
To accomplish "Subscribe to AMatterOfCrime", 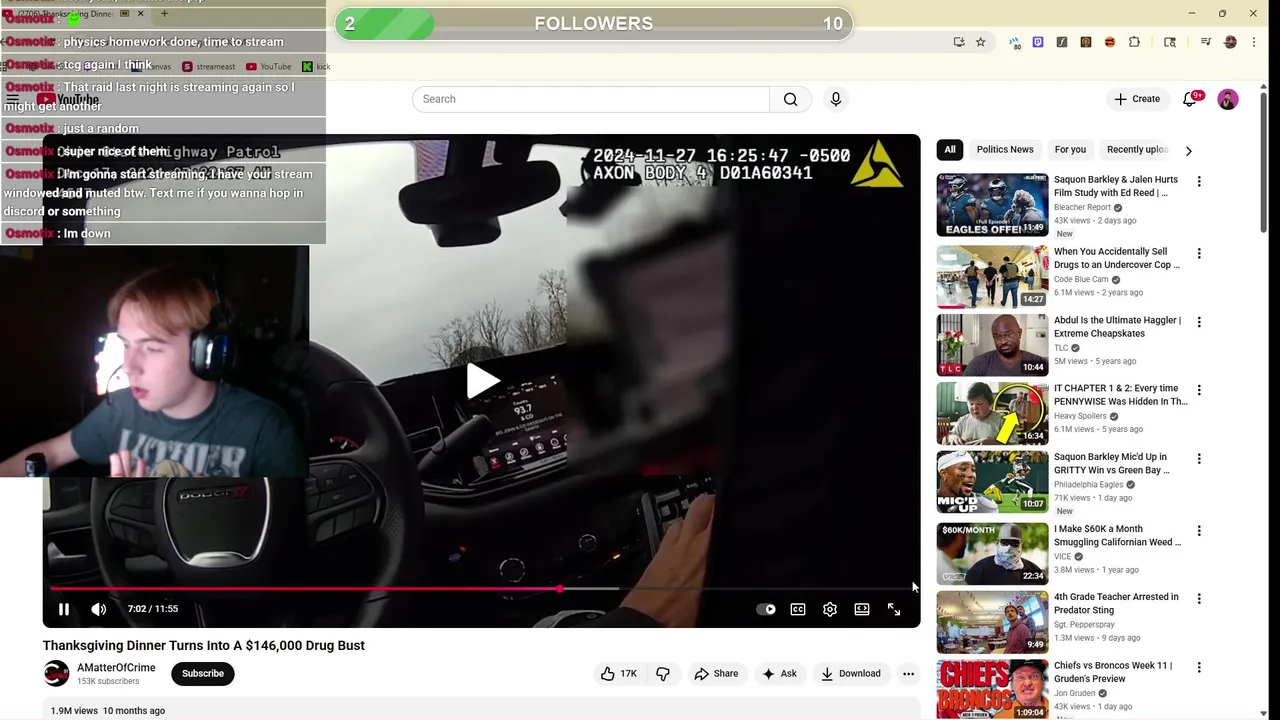I will pyautogui.click(x=203, y=674).
